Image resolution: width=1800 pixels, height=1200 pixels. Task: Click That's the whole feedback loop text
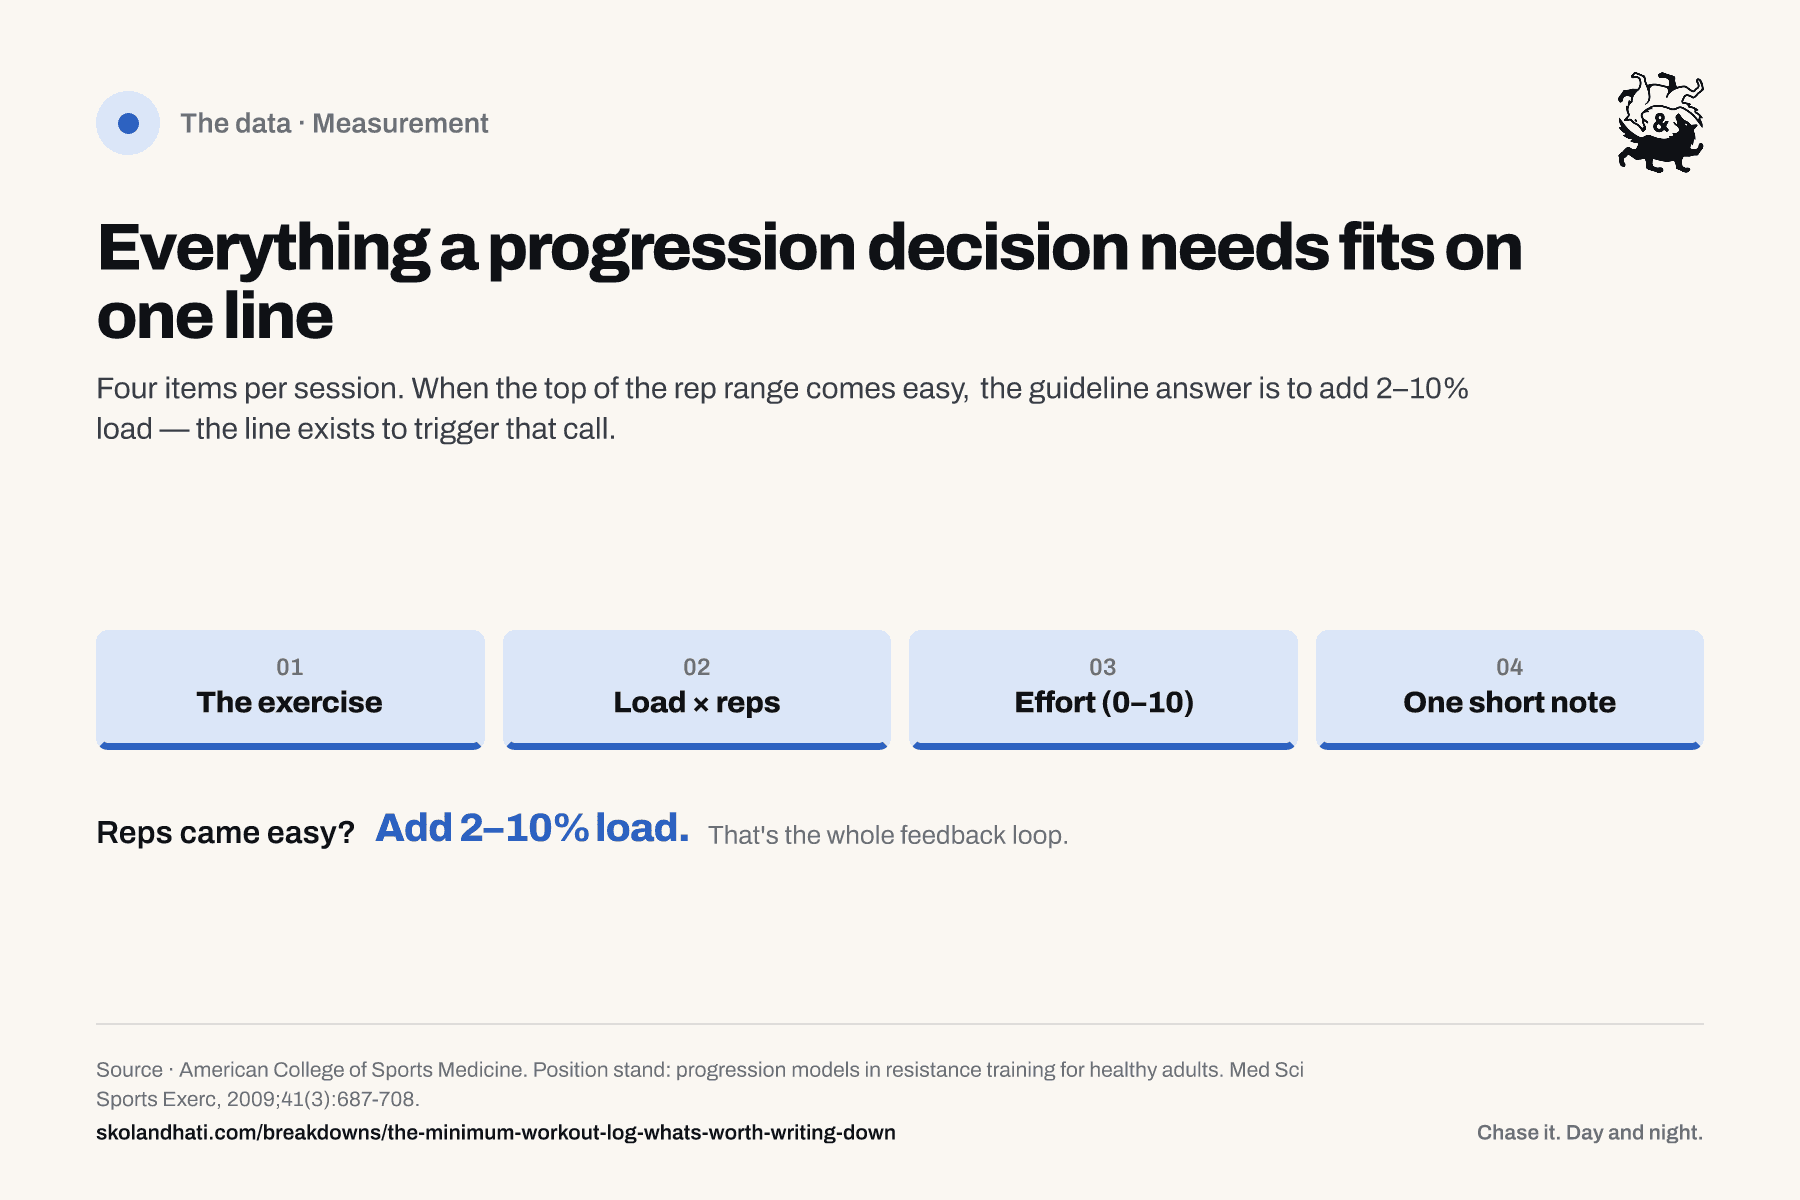tap(888, 835)
